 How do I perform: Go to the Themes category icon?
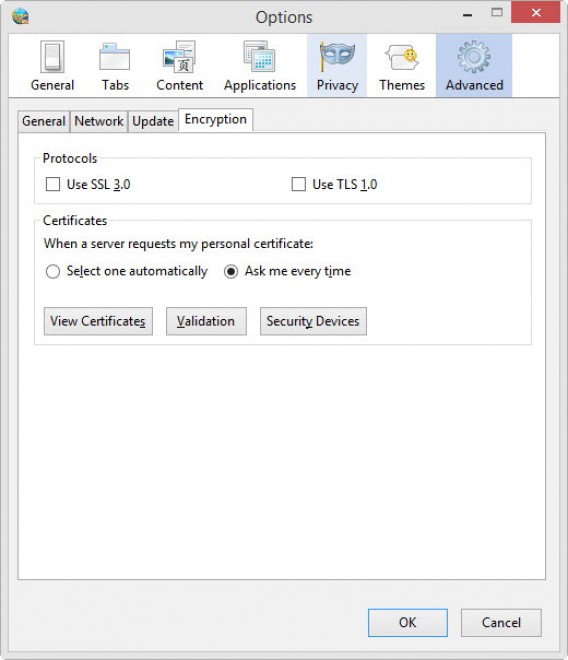402,58
